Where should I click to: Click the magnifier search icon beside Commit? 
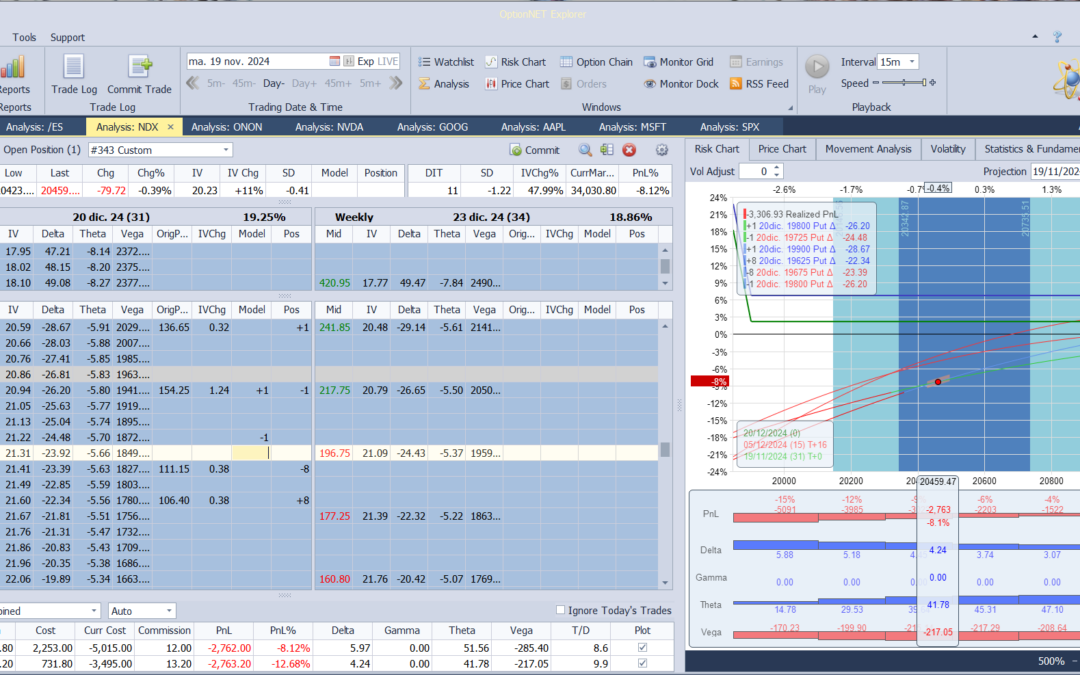[585, 150]
